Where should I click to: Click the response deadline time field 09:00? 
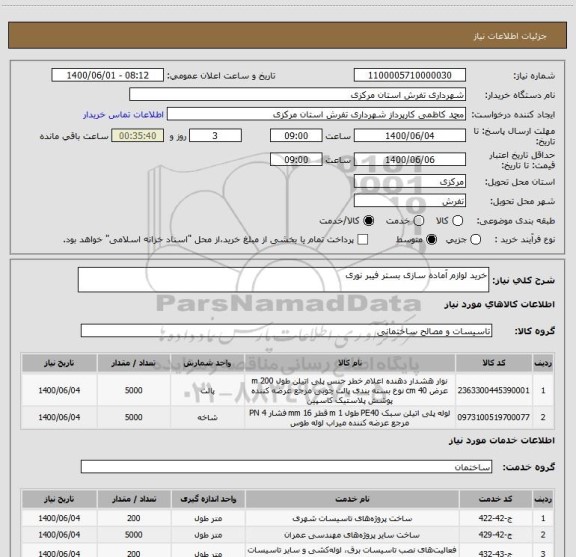296,136
